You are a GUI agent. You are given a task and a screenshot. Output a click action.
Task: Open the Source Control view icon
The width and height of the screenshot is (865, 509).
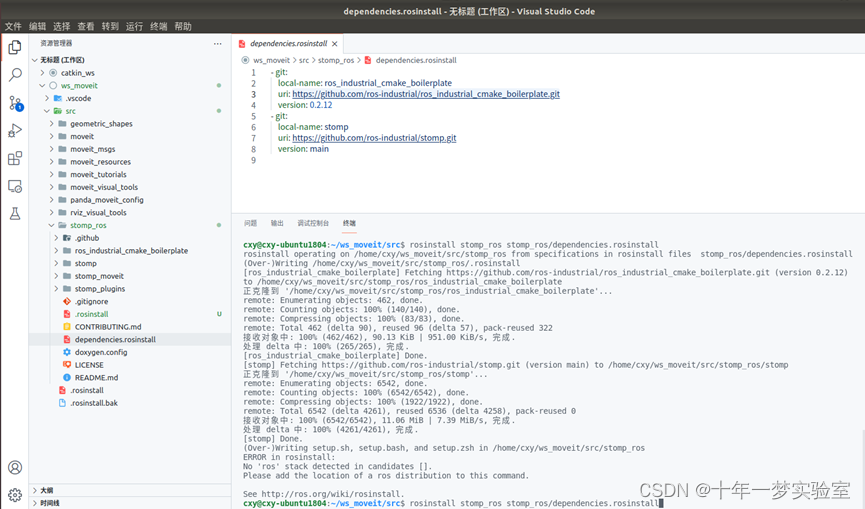point(15,103)
